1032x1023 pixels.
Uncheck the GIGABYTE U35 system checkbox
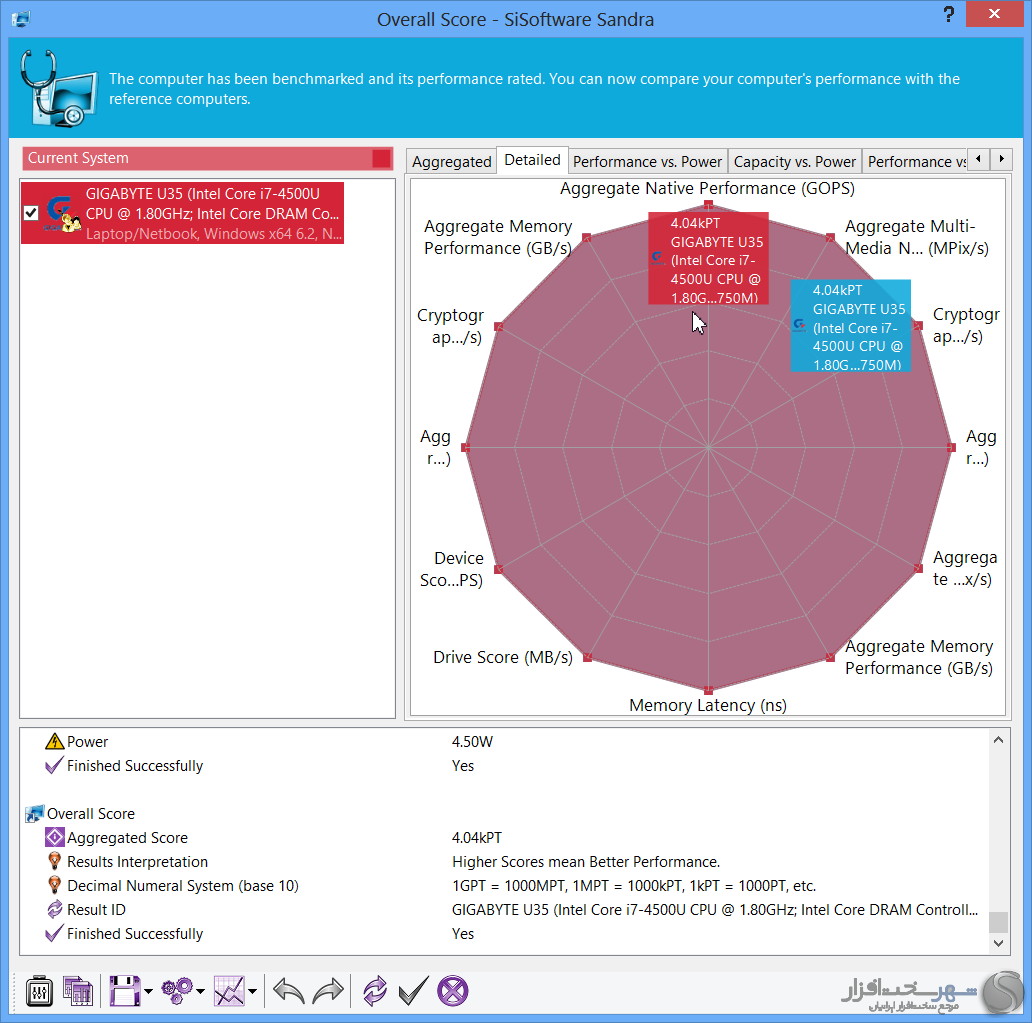[x=31, y=213]
